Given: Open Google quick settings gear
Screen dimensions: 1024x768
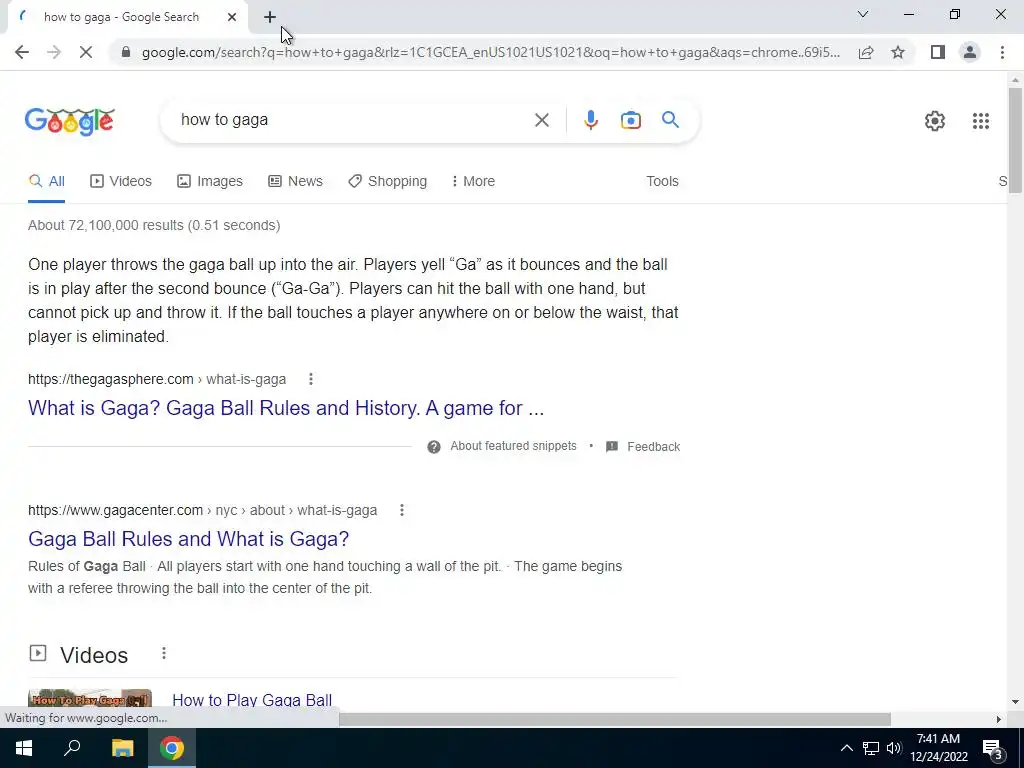Looking at the screenshot, I should click(x=935, y=121).
